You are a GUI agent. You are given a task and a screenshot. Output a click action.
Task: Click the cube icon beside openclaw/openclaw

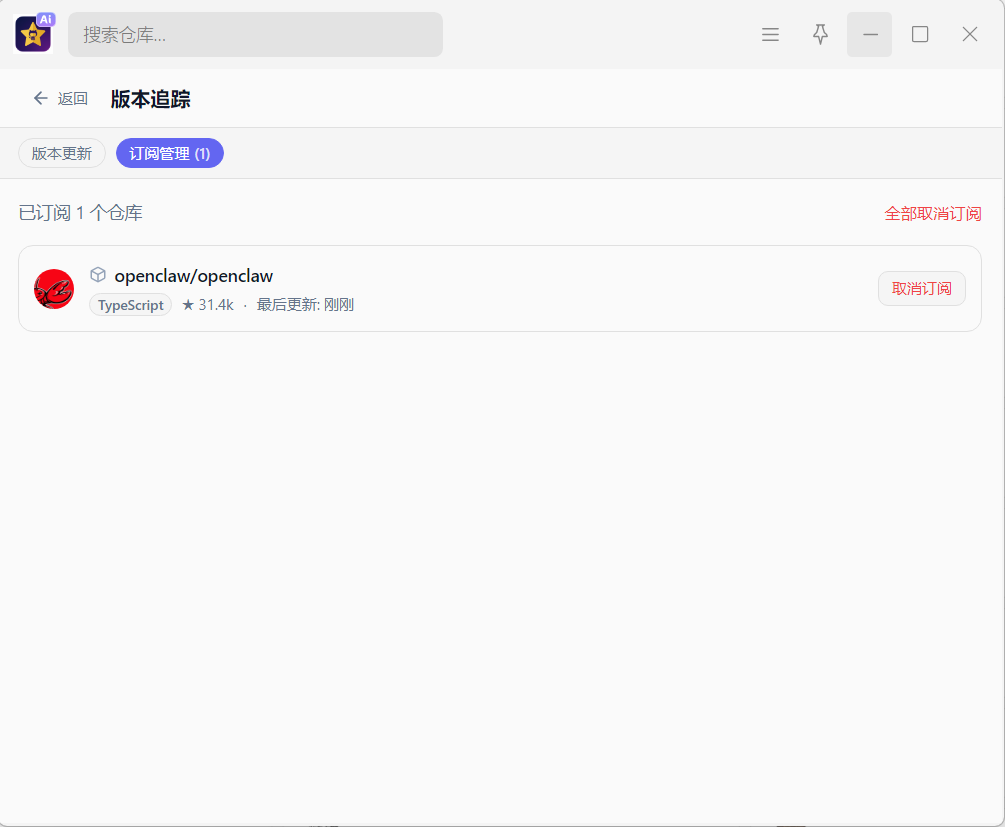coord(98,275)
